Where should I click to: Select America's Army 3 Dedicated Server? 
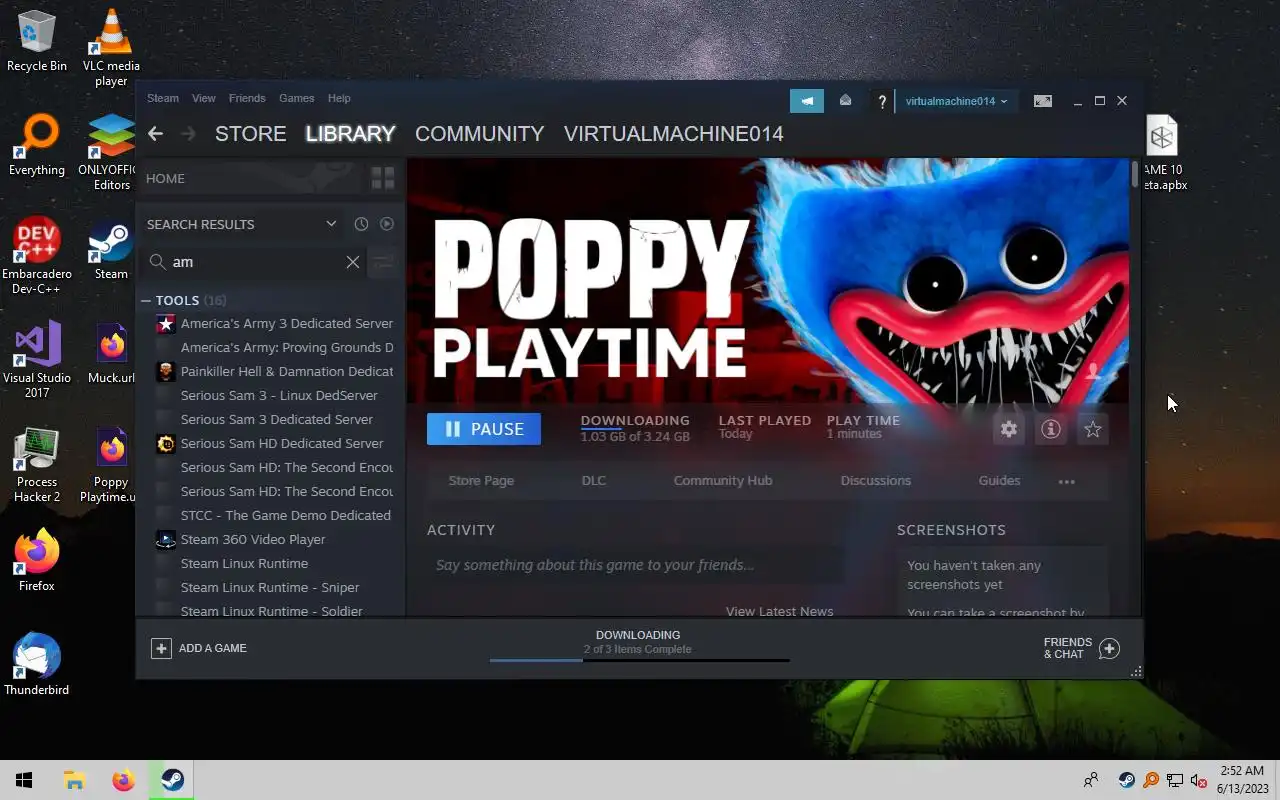coord(275,323)
